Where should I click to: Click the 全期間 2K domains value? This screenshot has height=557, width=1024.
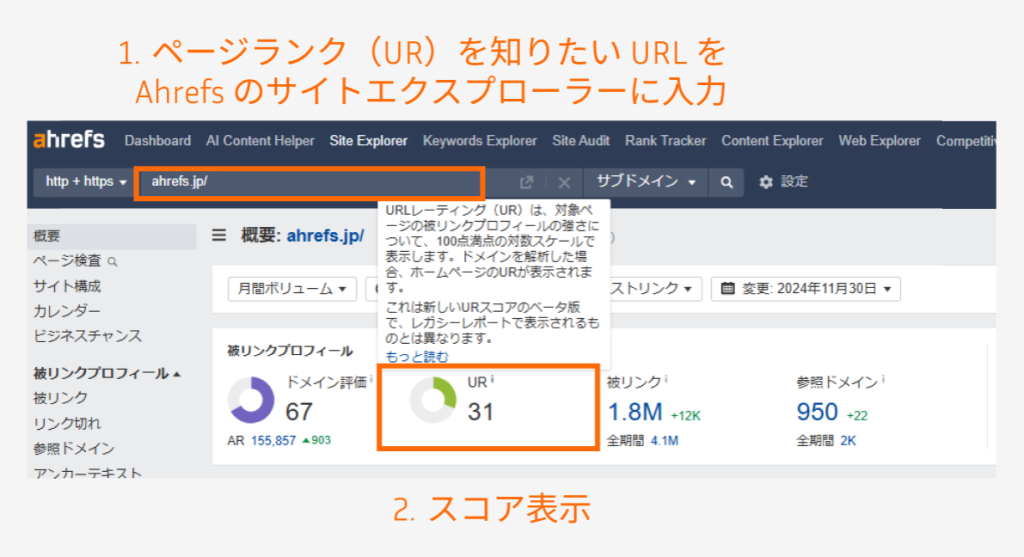848,441
